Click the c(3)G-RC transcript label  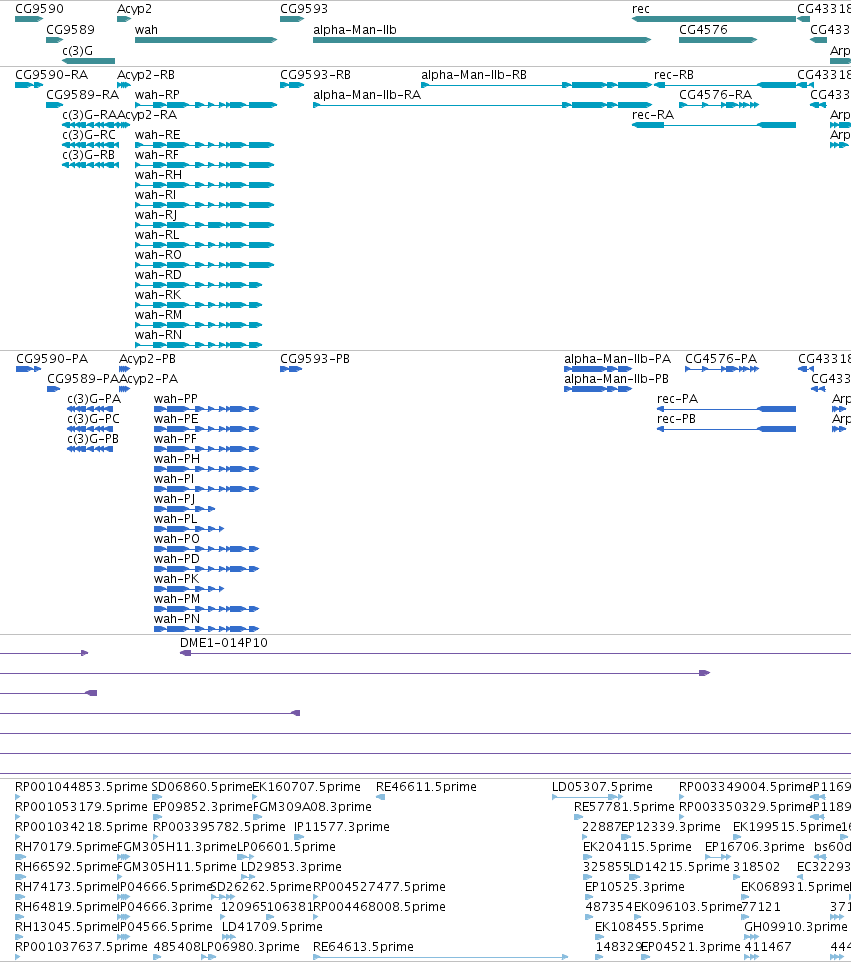point(89,135)
